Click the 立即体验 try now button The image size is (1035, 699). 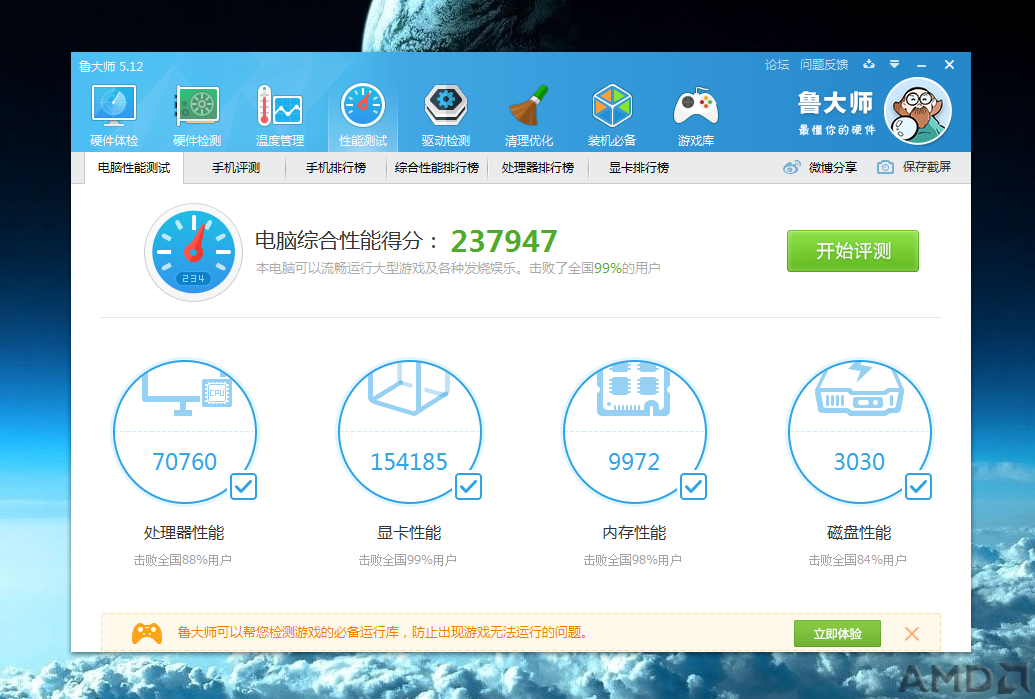pyautogui.click(x=837, y=634)
